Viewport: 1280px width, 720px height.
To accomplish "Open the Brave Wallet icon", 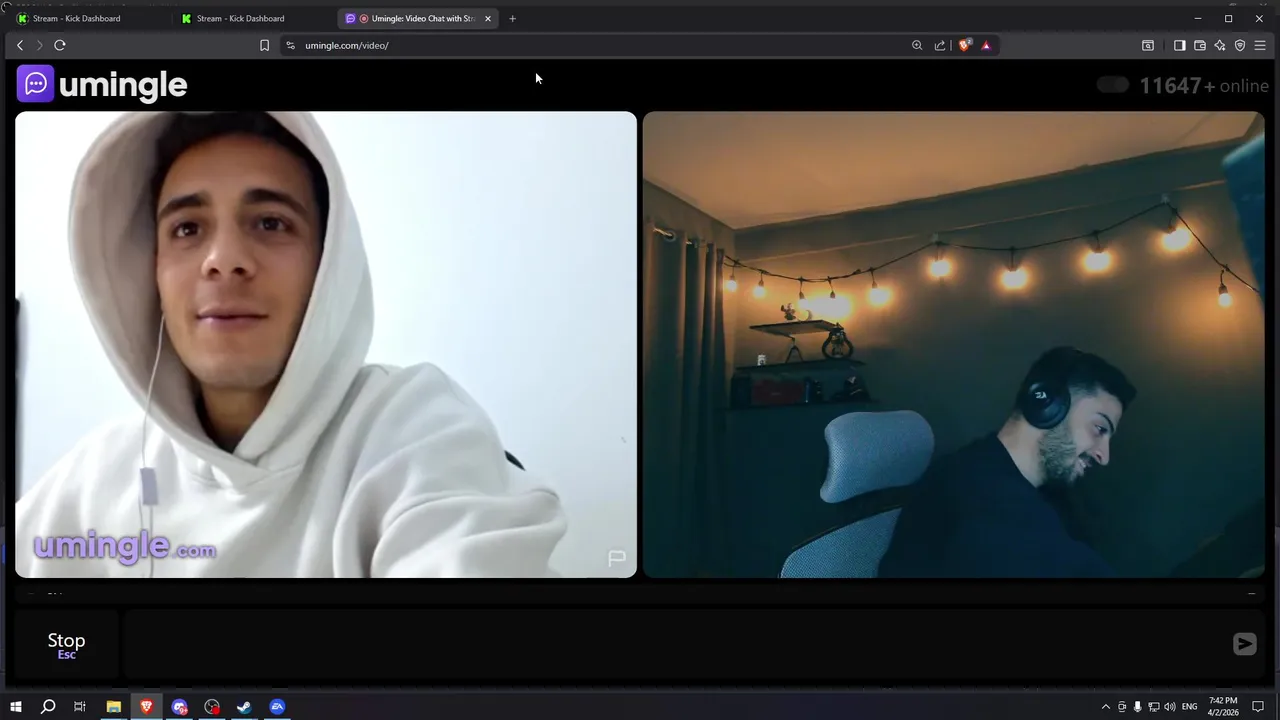I will click(1200, 45).
